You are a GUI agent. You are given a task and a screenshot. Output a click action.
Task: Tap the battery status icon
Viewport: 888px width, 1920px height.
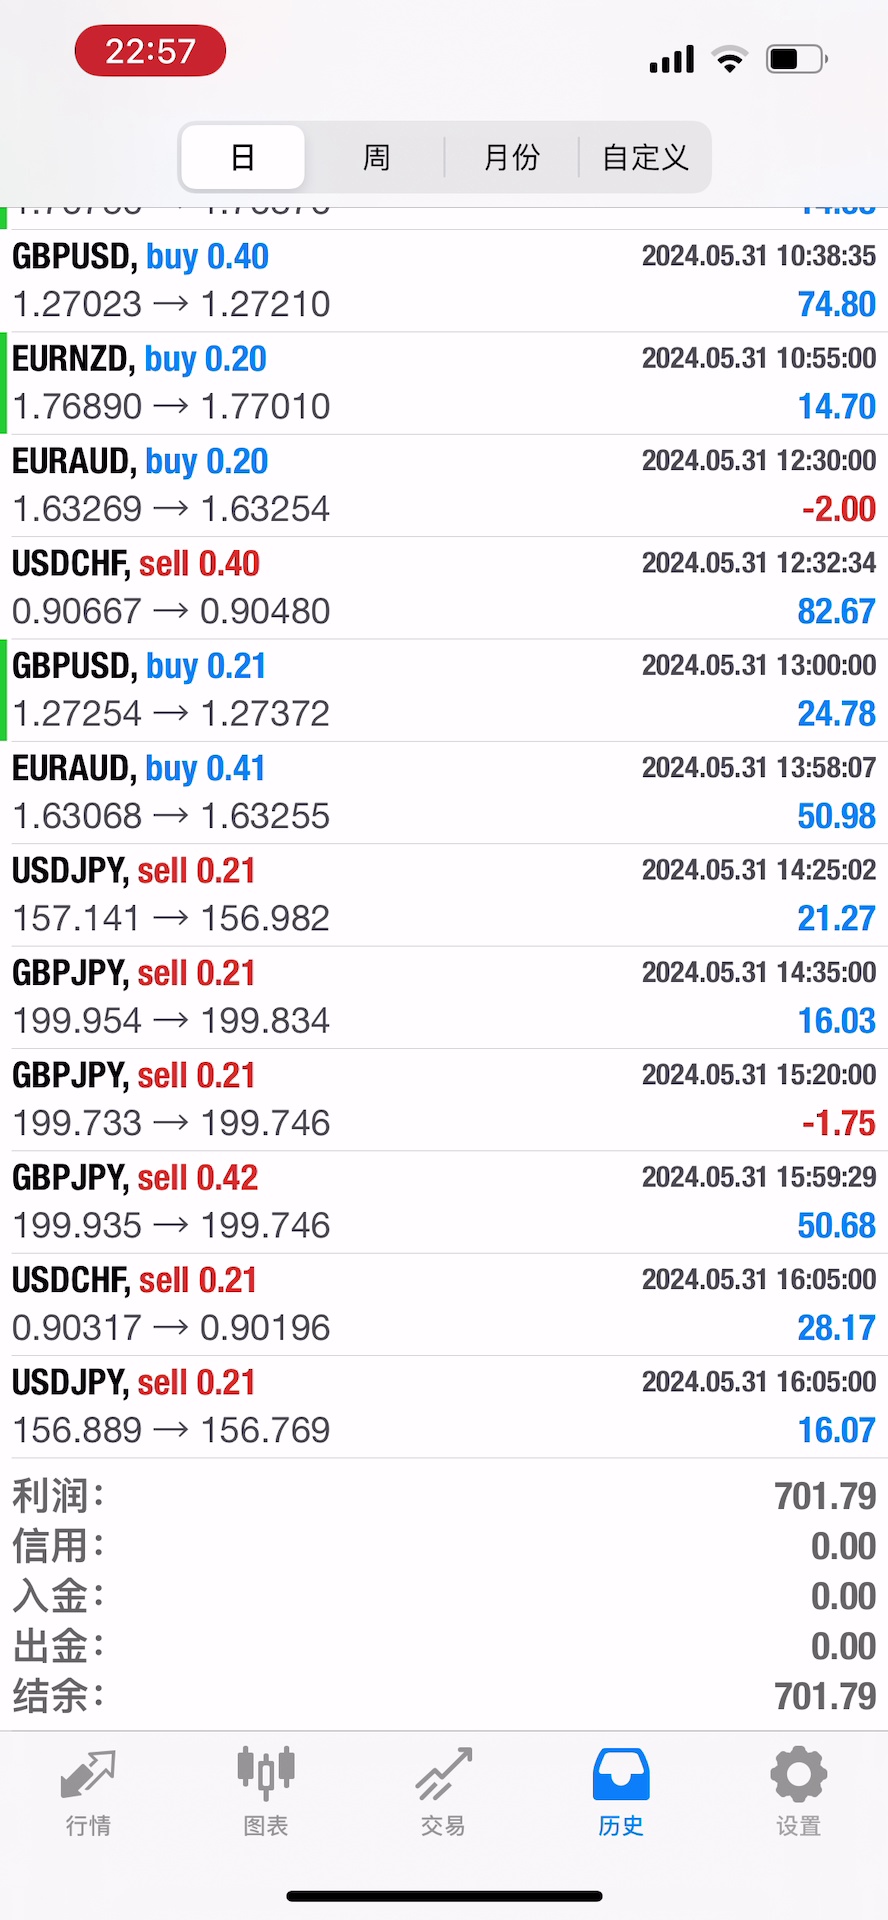(x=796, y=59)
